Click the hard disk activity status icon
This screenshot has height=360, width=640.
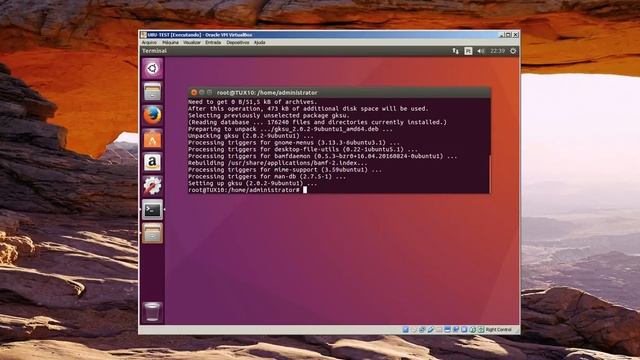coord(405,329)
